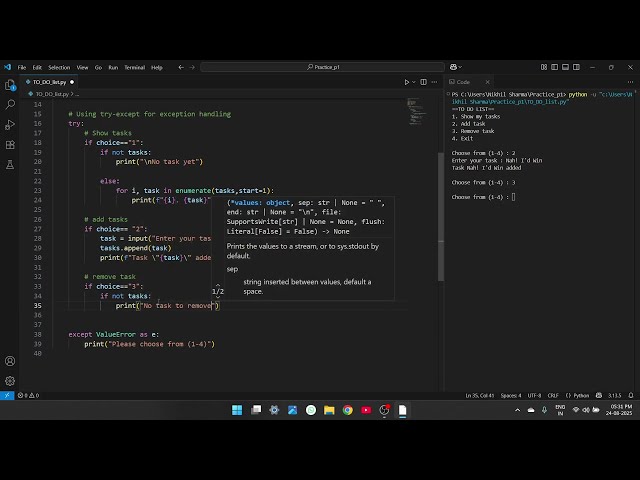This screenshot has width=640, height=480.
Task: Show the next signature in the hint popup
Action: tap(218, 298)
